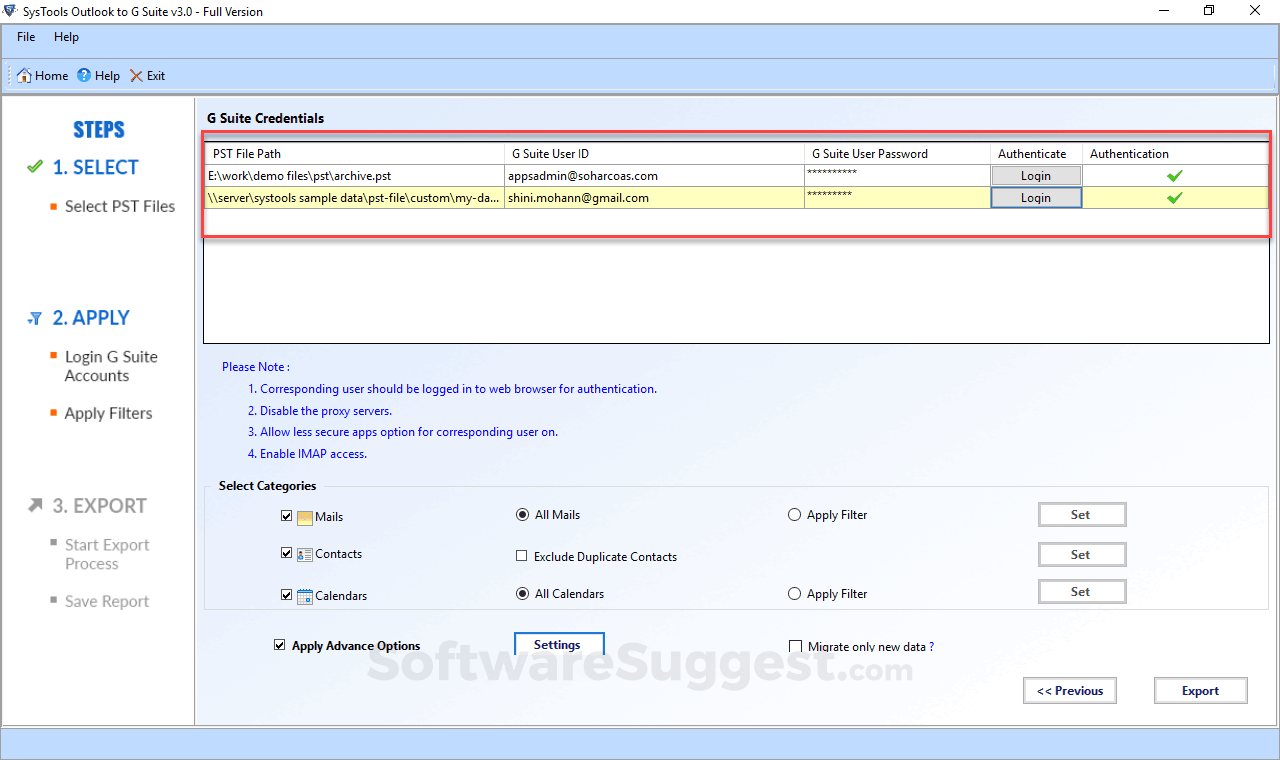Open advance options Settings button
Image resolution: width=1280 pixels, height=760 pixels.
(559, 645)
